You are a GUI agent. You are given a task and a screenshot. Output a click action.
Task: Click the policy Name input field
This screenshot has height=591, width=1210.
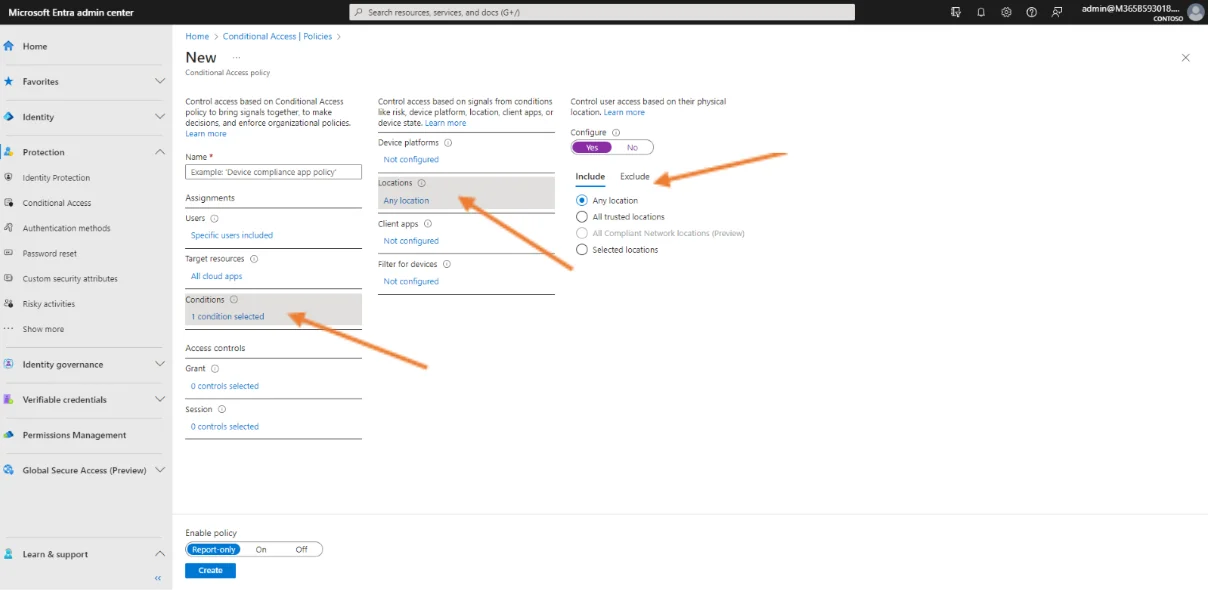coord(273,172)
